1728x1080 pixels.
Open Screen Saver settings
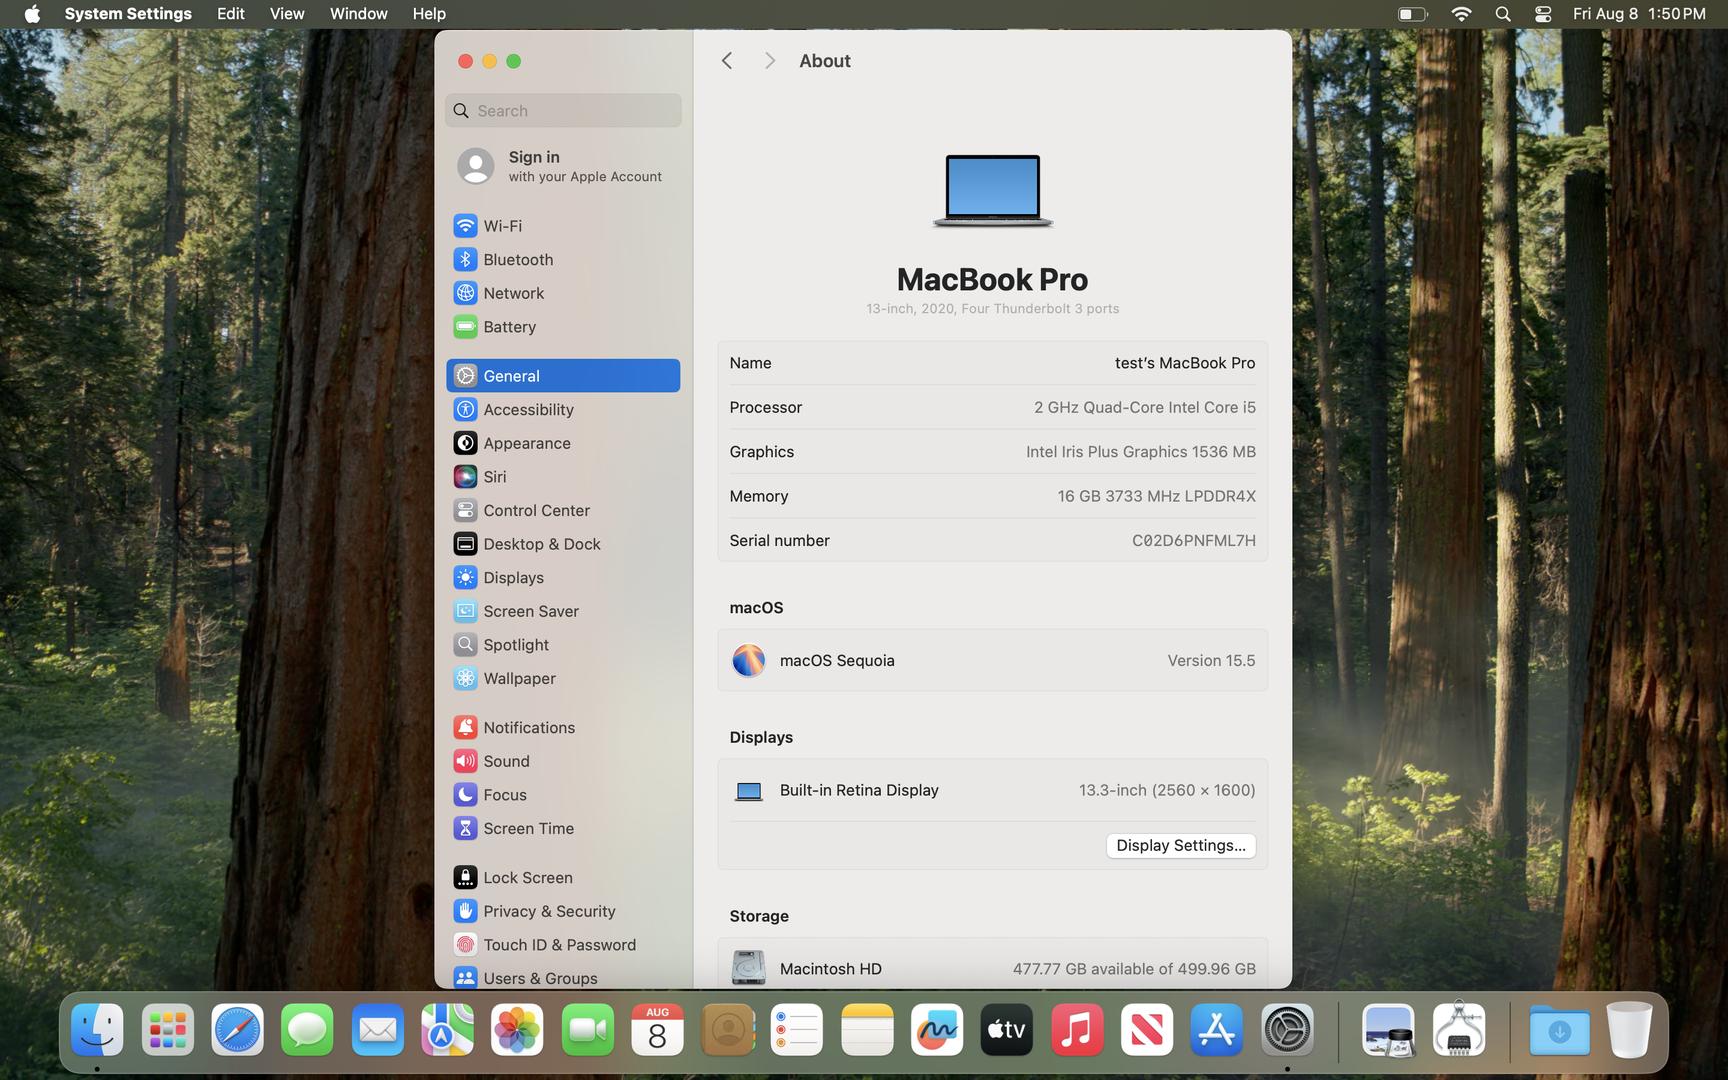click(x=563, y=611)
